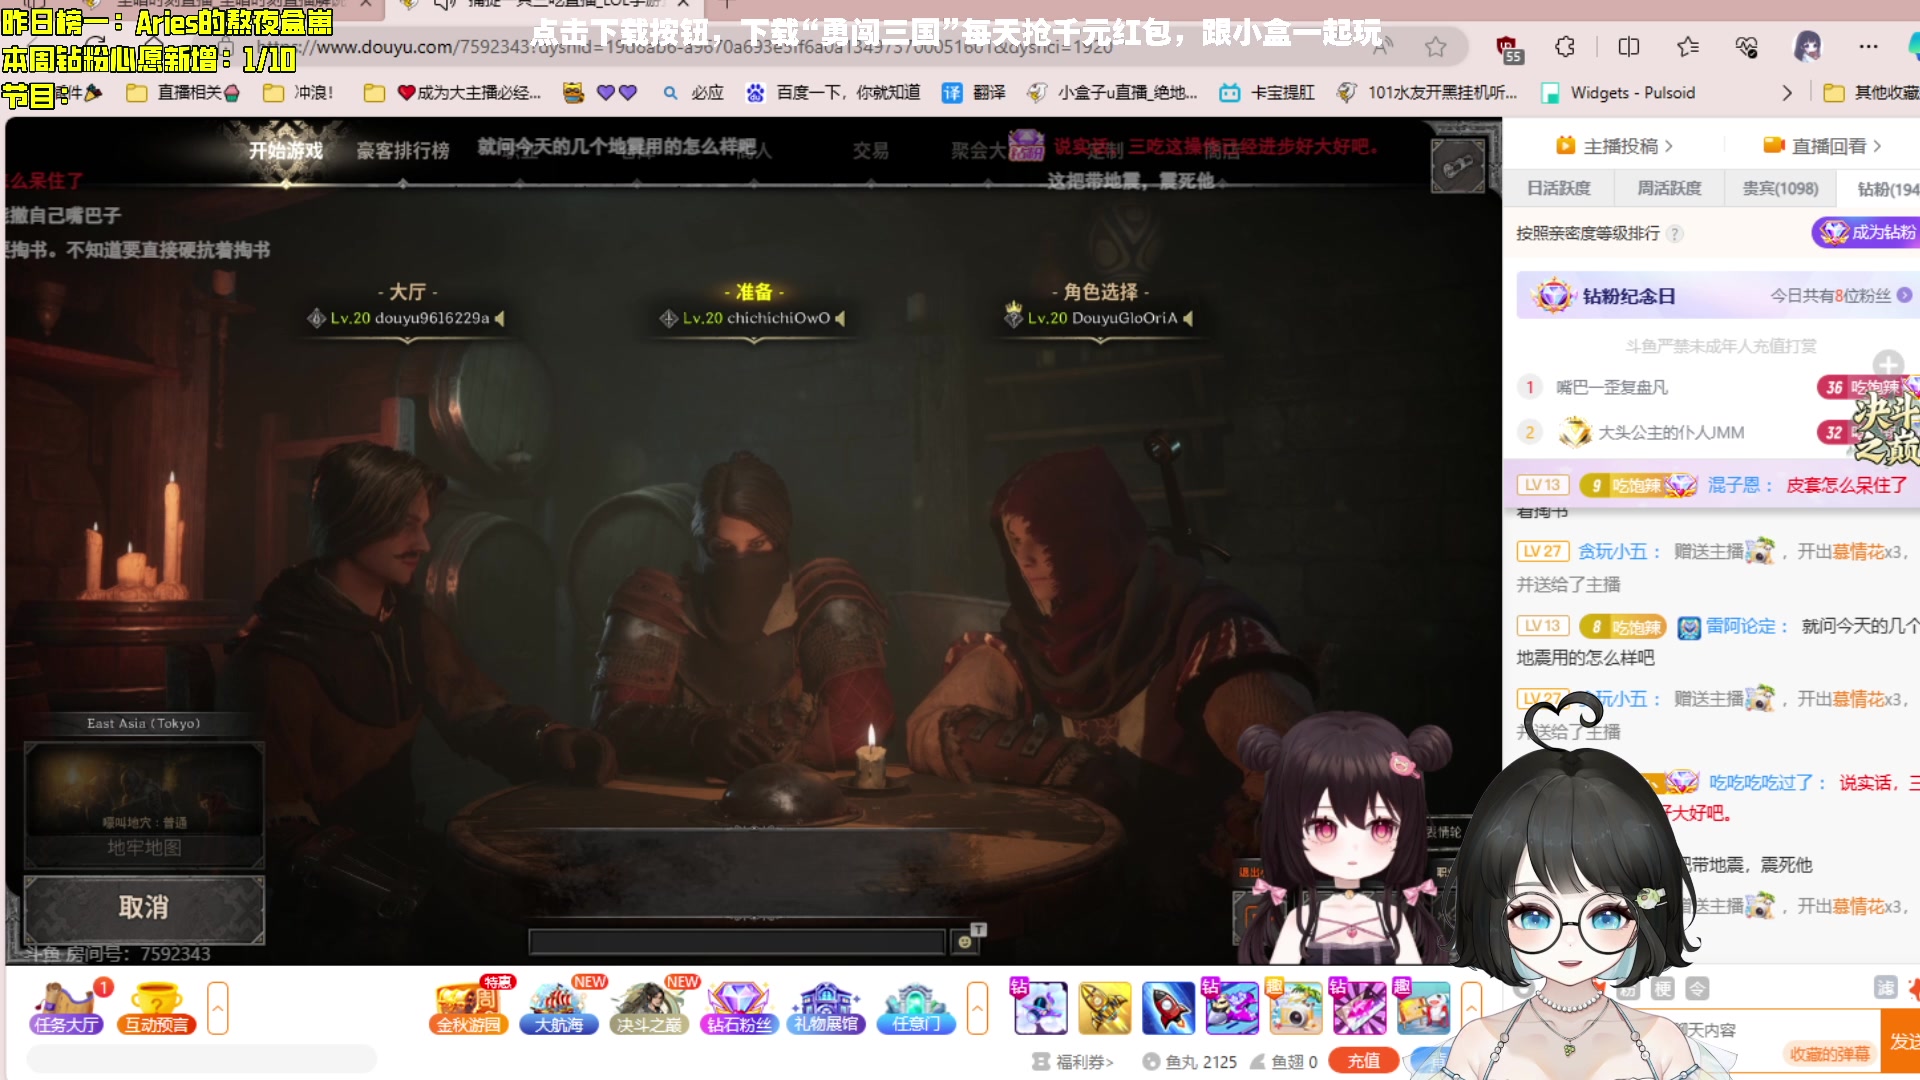1920x1080 pixels.
Task: Click player douyu9616229a name
Action: coord(432,318)
